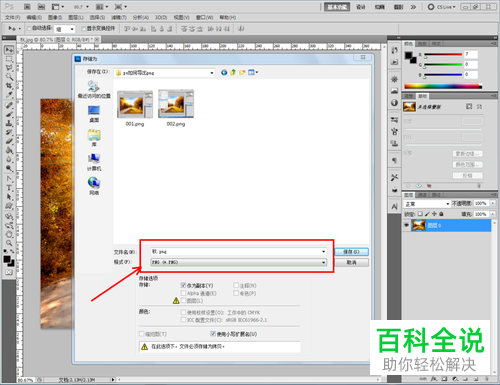Select the Clone Stamp tool
The height and width of the screenshot is (385, 500).
pos(9,123)
